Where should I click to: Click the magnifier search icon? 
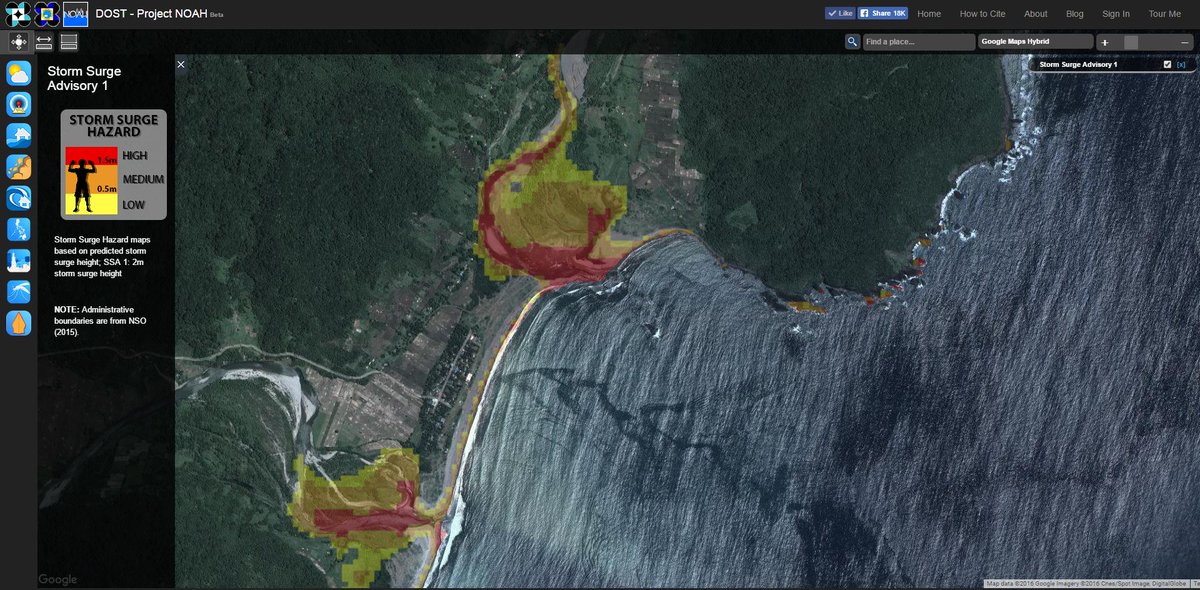(x=852, y=42)
